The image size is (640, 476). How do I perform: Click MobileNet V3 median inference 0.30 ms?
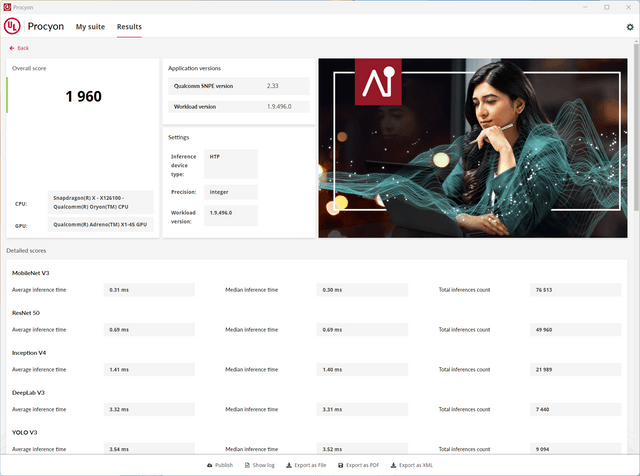tap(362, 290)
